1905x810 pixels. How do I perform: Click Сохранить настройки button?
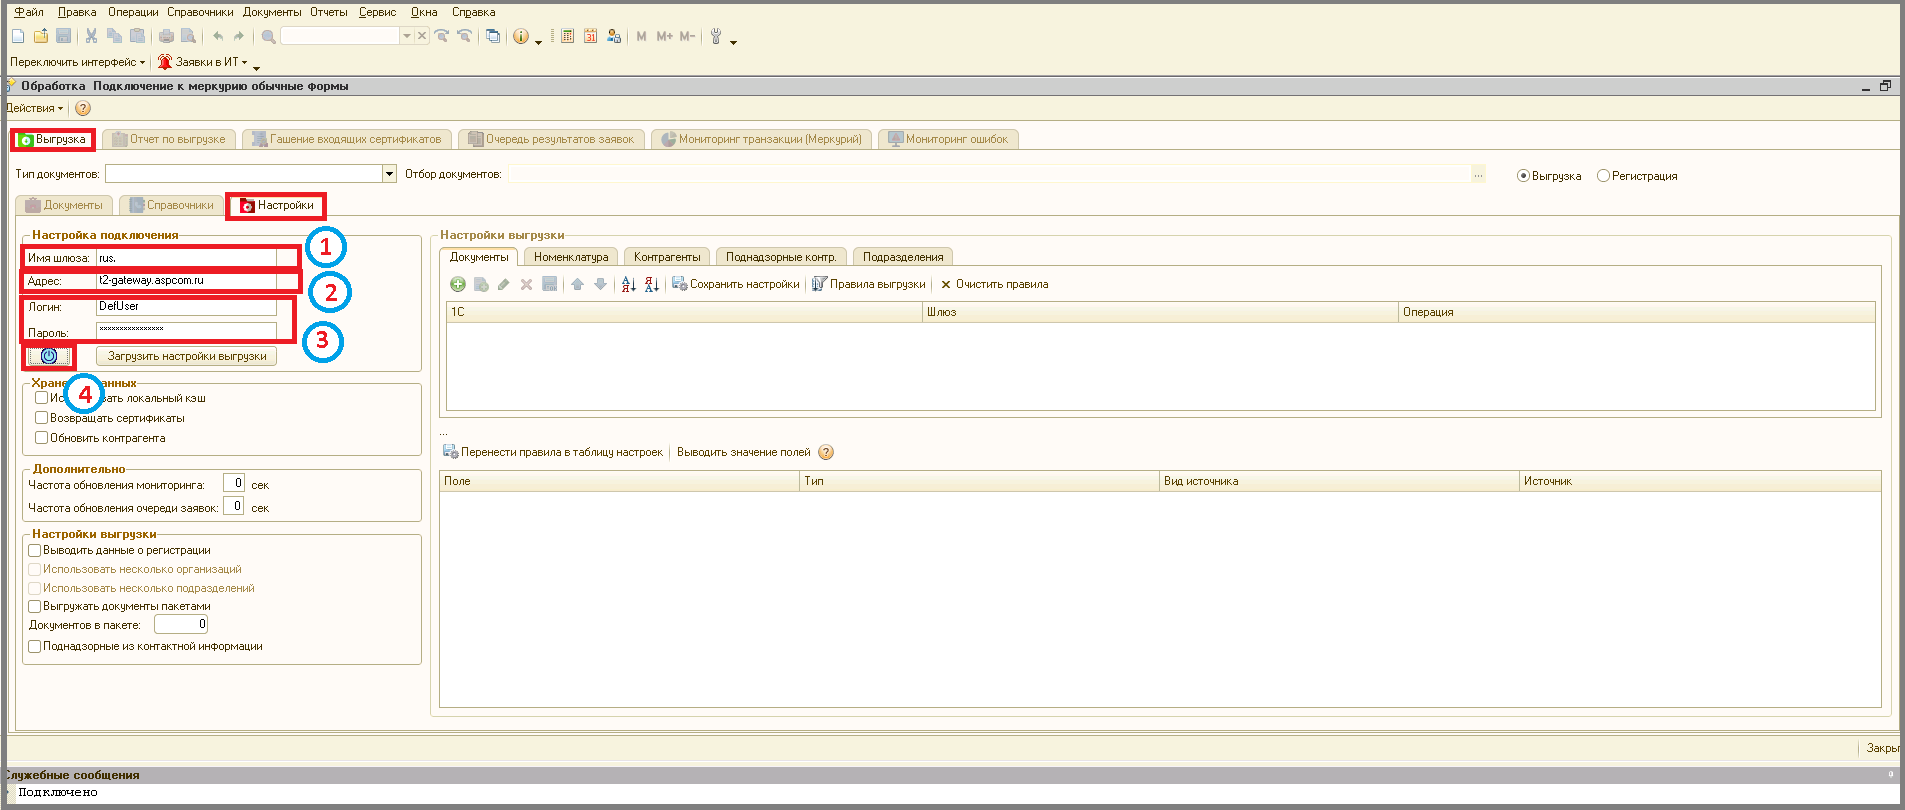point(736,284)
